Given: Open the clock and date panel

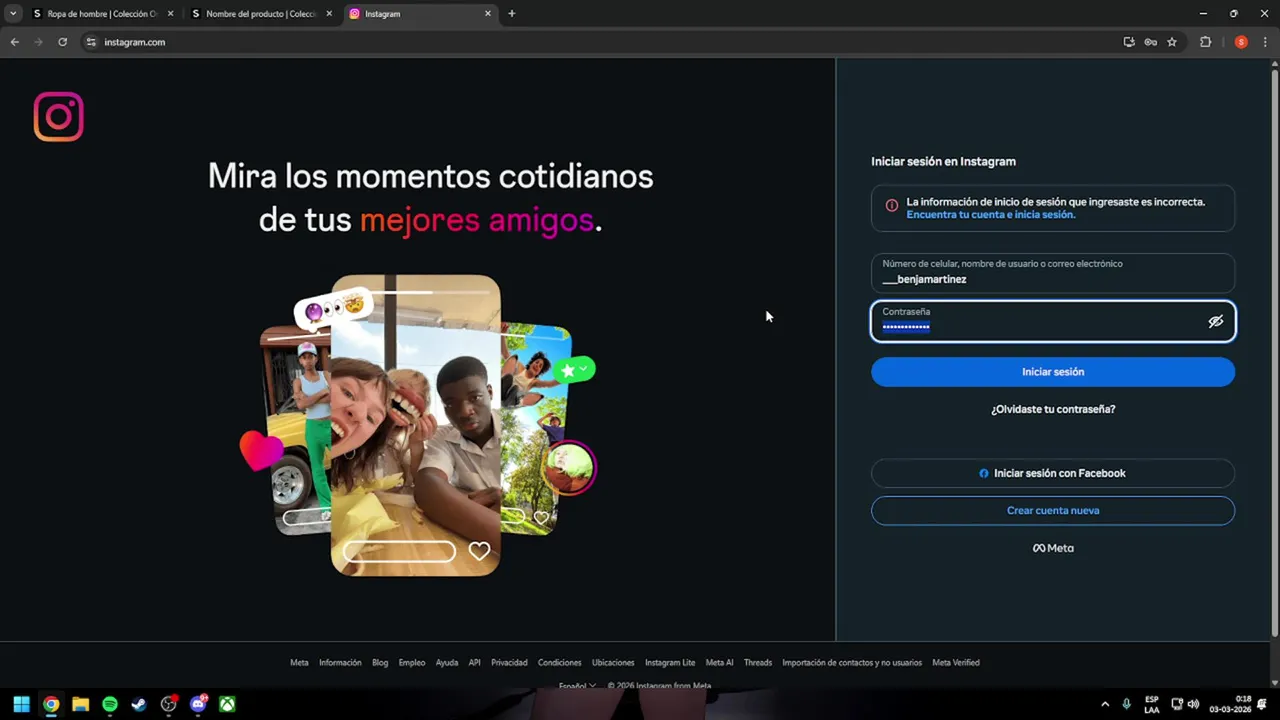Looking at the screenshot, I should [x=1230, y=704].
